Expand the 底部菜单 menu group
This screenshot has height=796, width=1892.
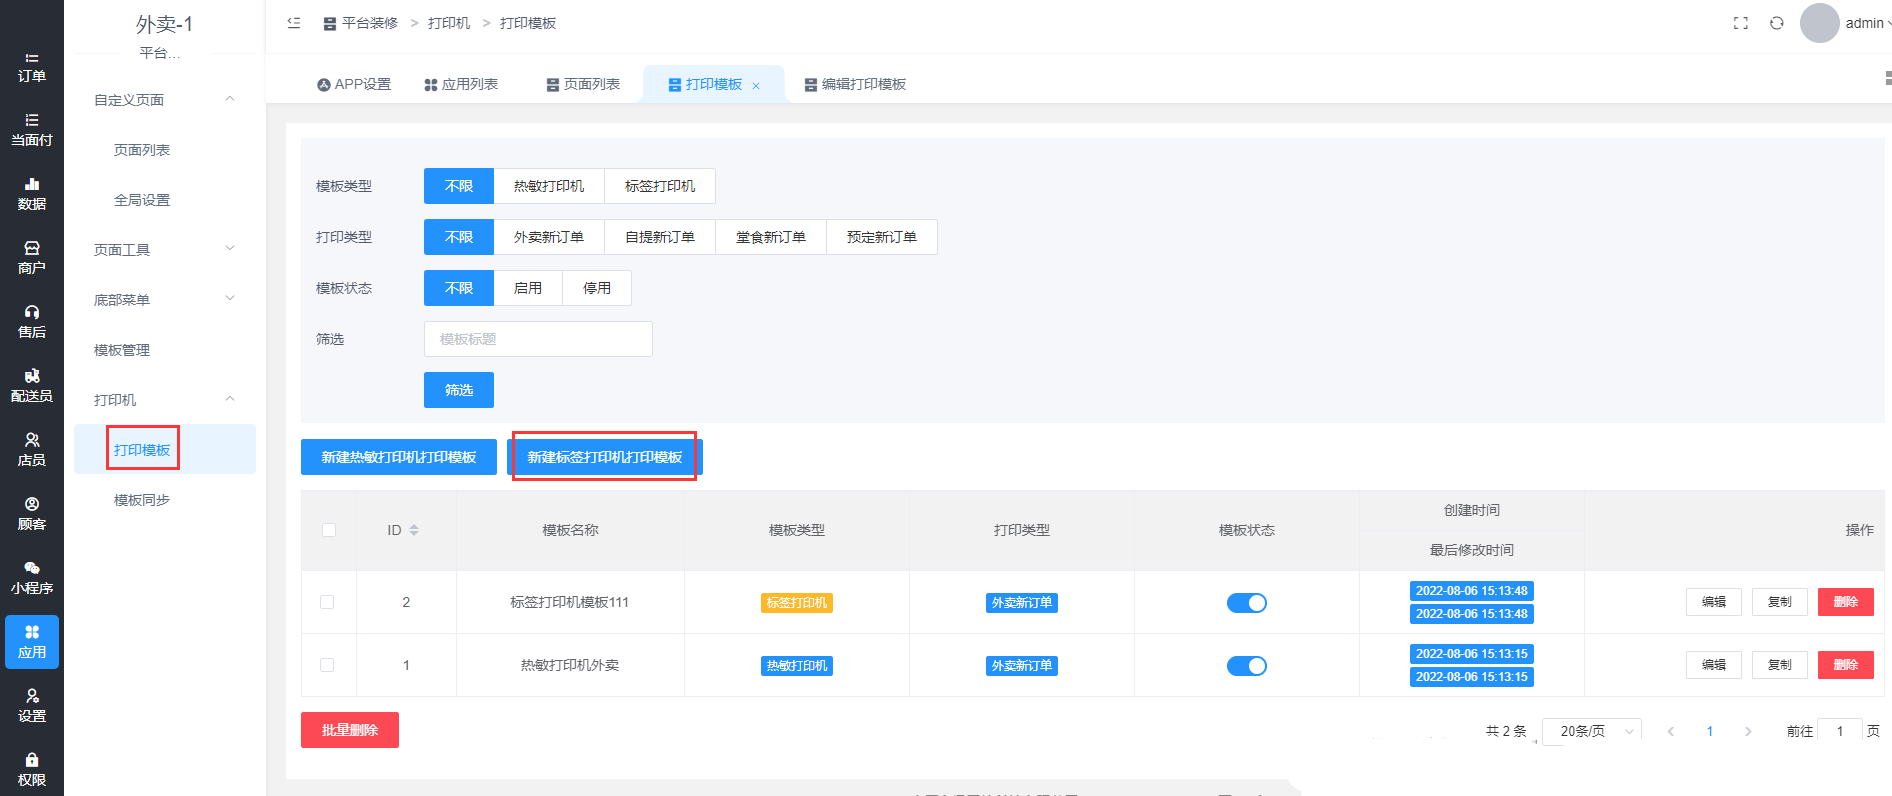(165, 300)
